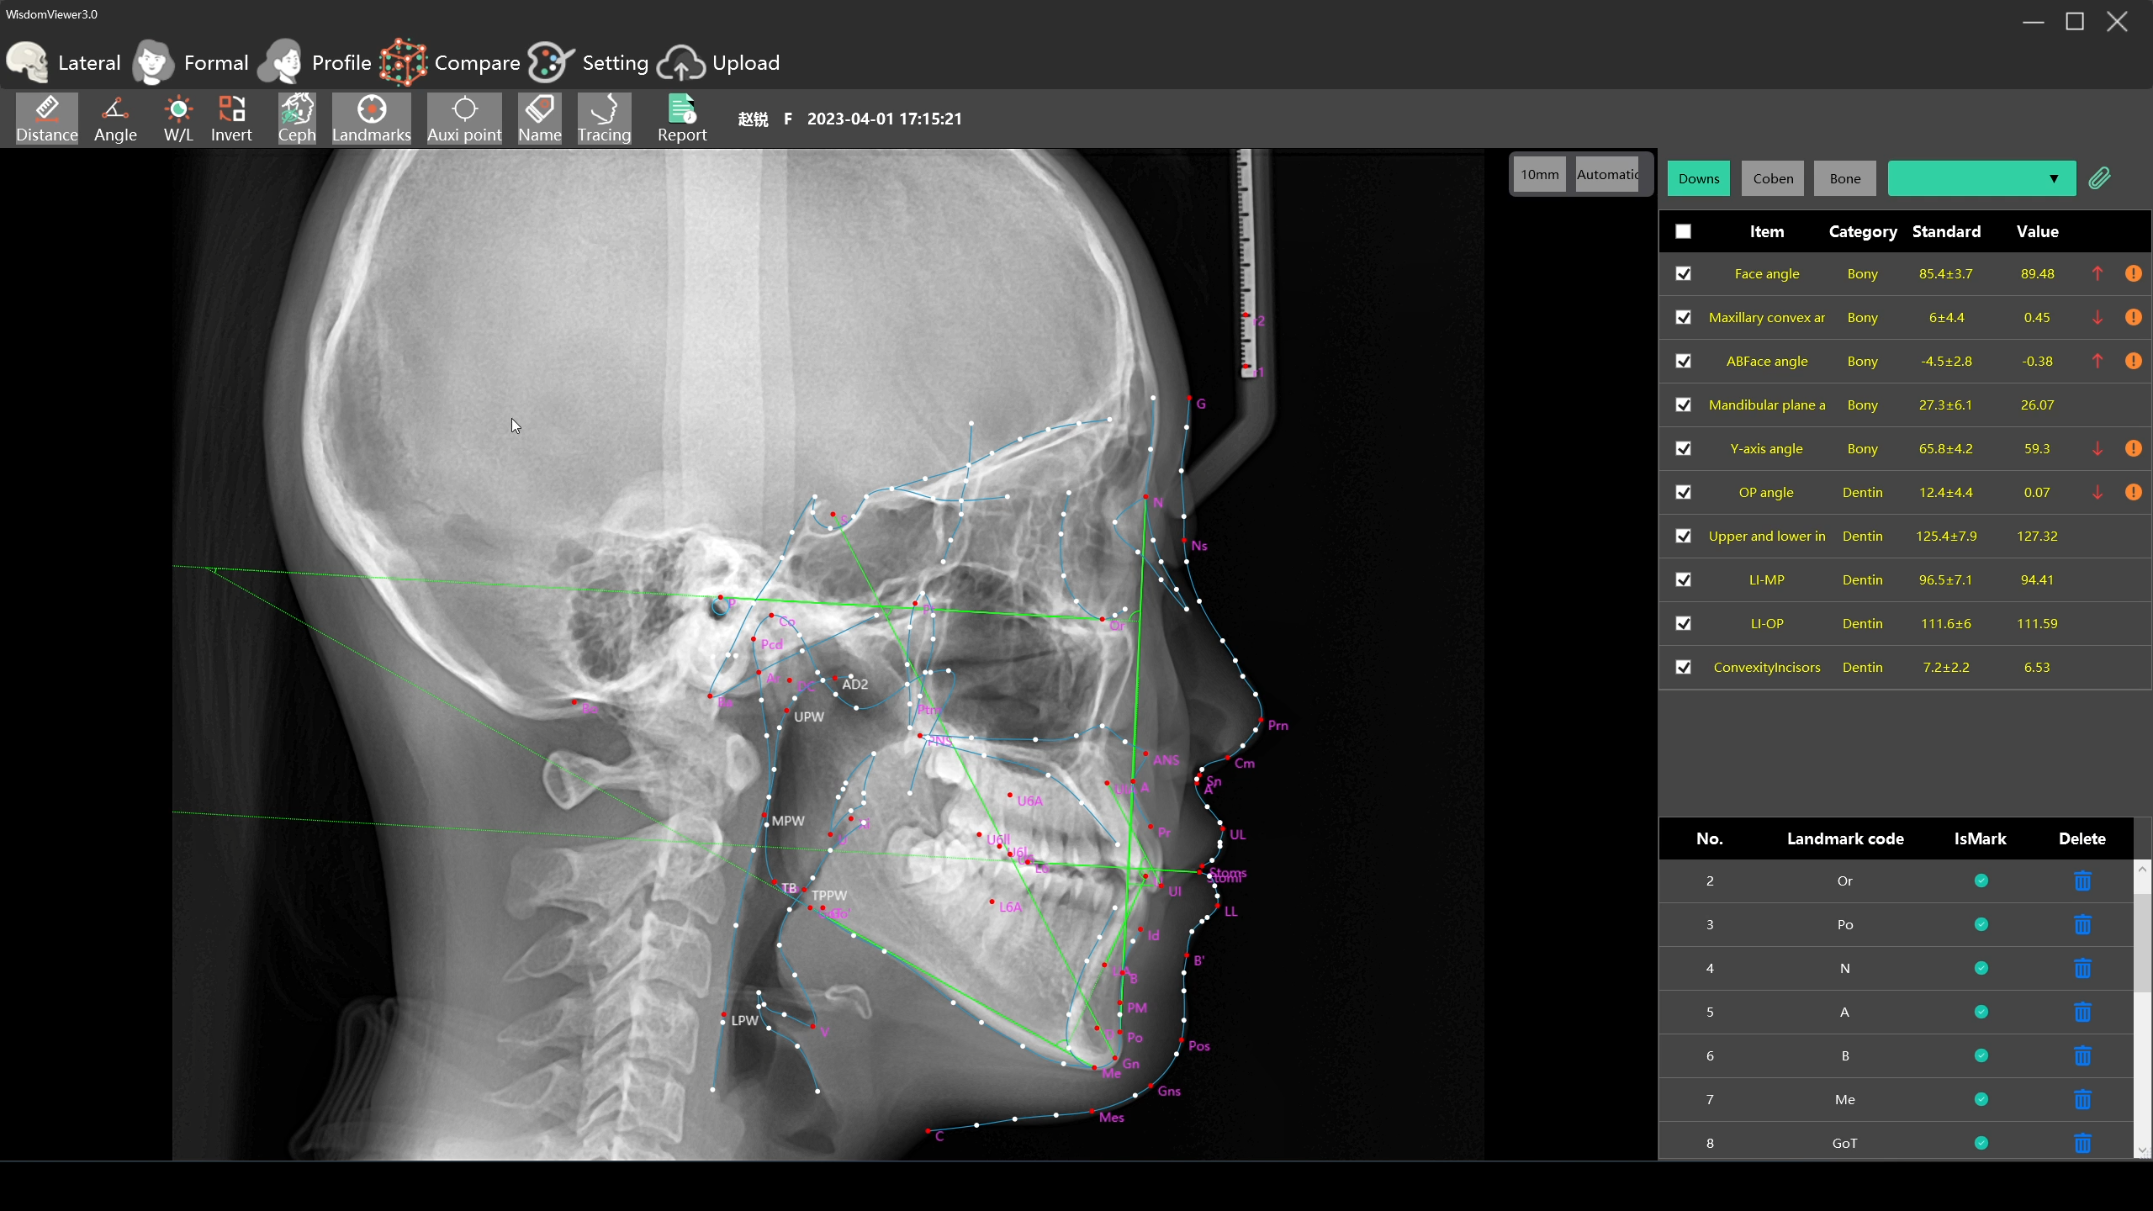Expand the green analysis method dropdown
Screen dimensions: 2153x1211
1981,178
